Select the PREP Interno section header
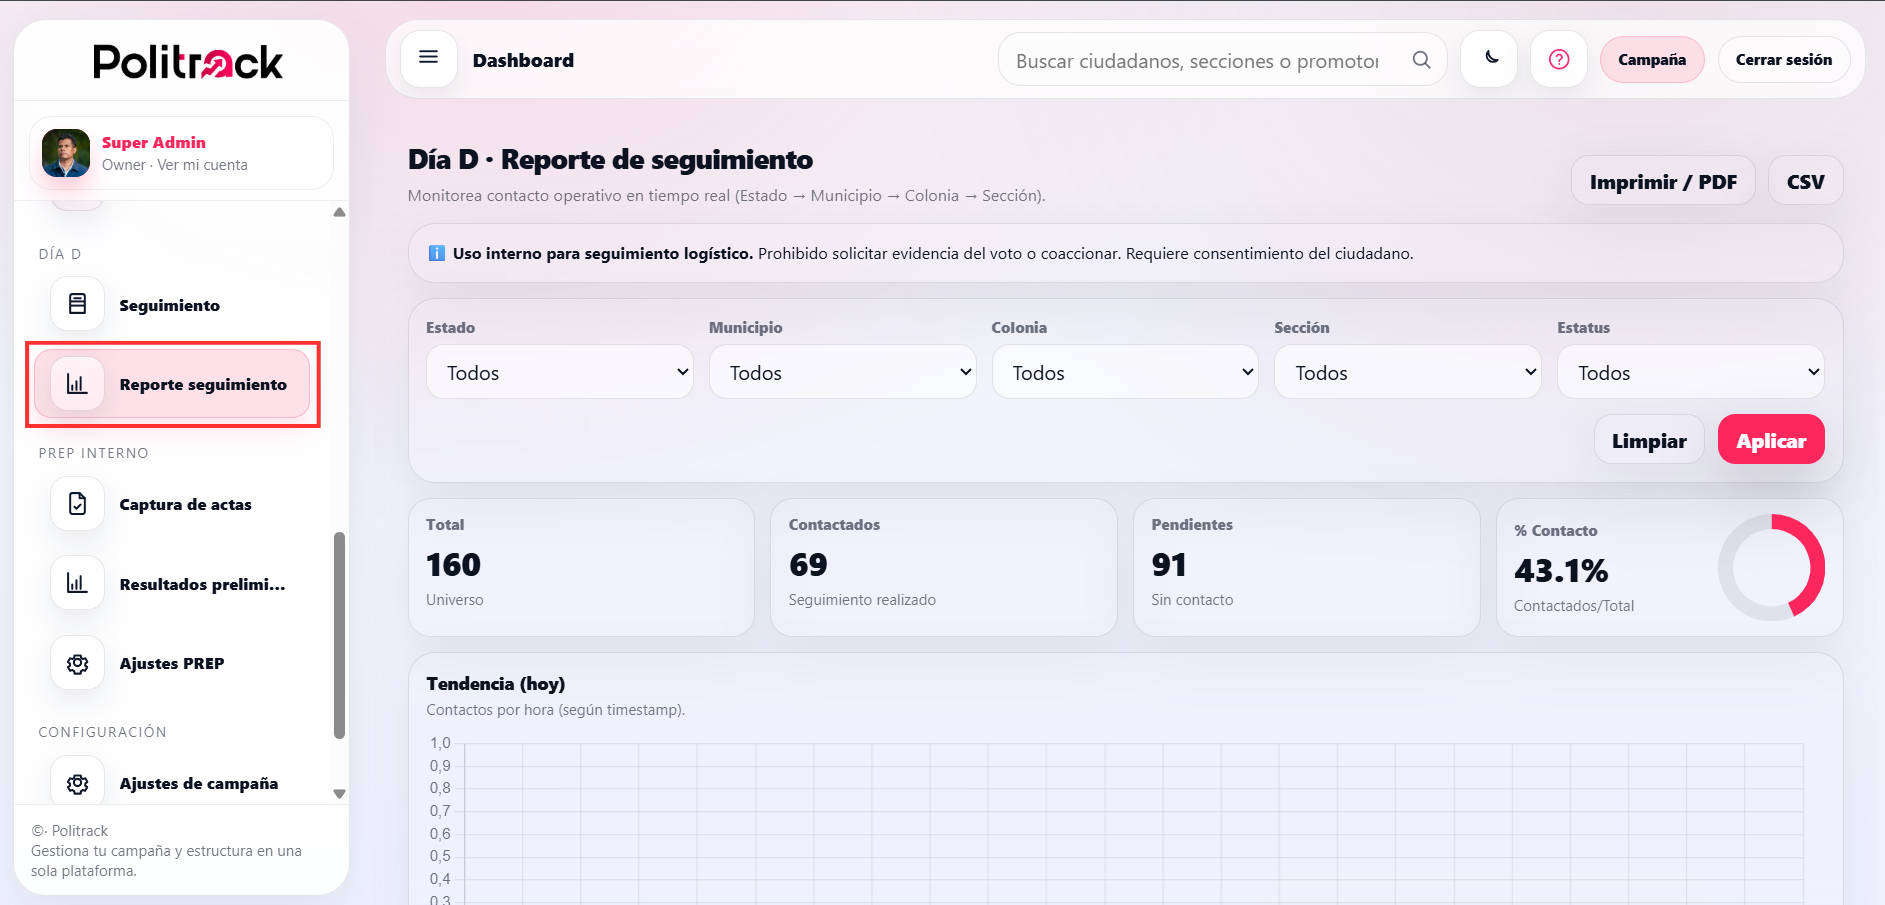 point(93,453)
